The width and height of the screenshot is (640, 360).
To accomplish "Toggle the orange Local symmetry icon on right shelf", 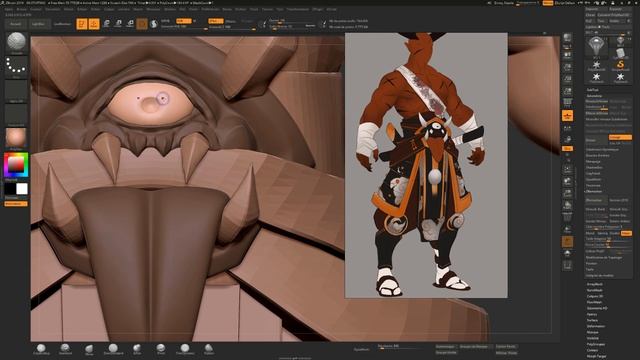I will pos(567,116).
